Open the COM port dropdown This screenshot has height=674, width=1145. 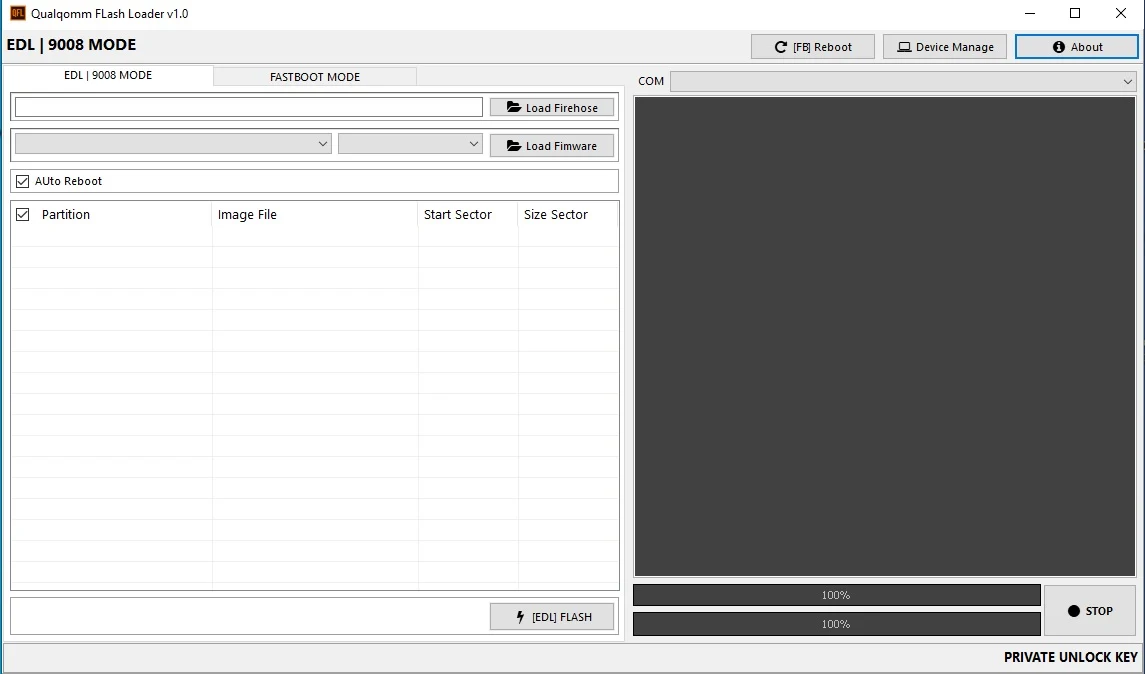[903, 81]
